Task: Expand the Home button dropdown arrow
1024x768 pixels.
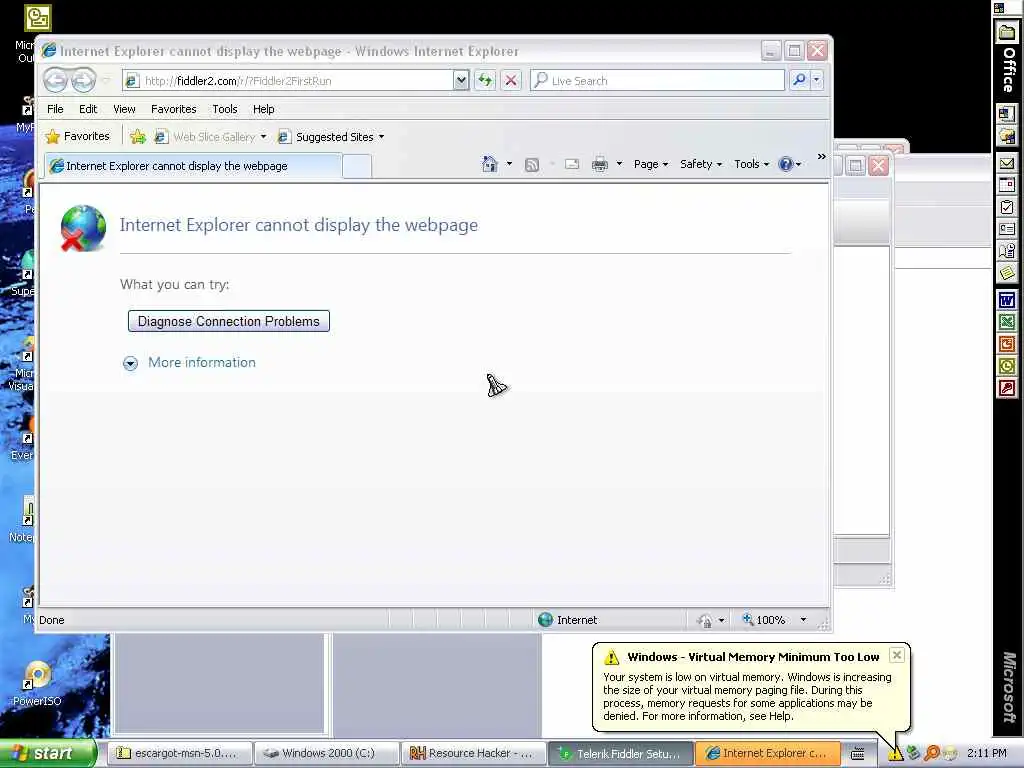Action: tap(509, 164)
